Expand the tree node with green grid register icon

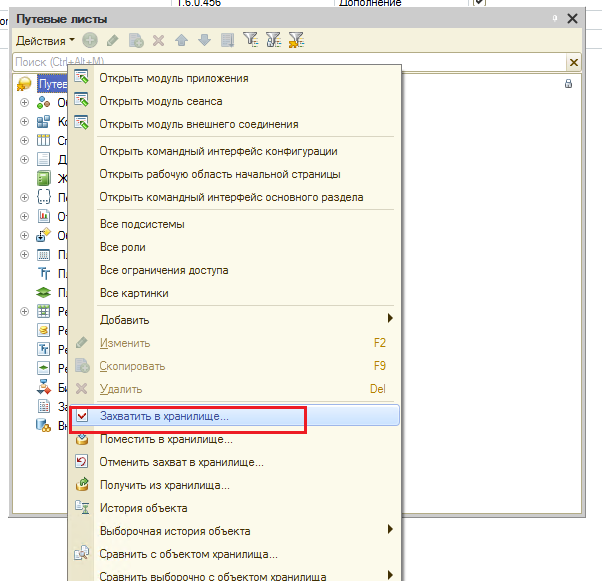point(24,311)
